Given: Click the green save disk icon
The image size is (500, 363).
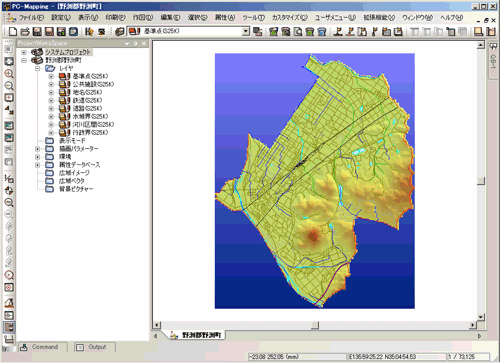Looking at the screenshot, I should pos(61,32).
